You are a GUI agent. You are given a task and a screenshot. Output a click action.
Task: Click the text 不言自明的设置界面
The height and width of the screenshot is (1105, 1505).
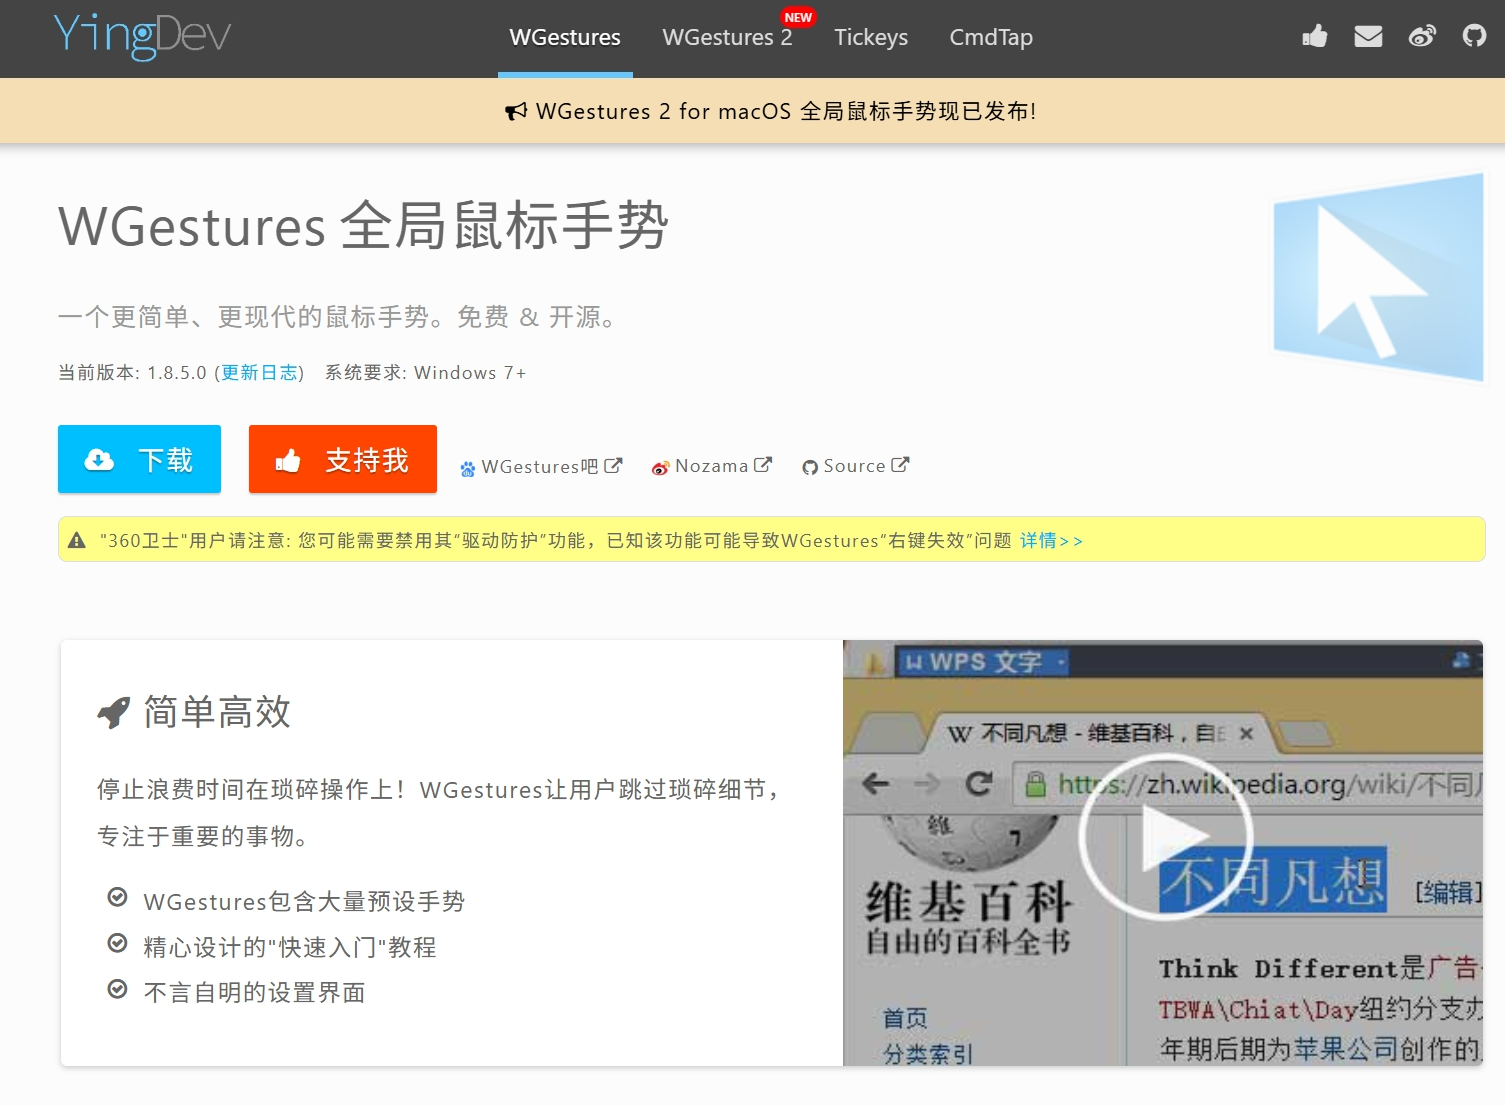pyautogui.click(x=255, y=992)
